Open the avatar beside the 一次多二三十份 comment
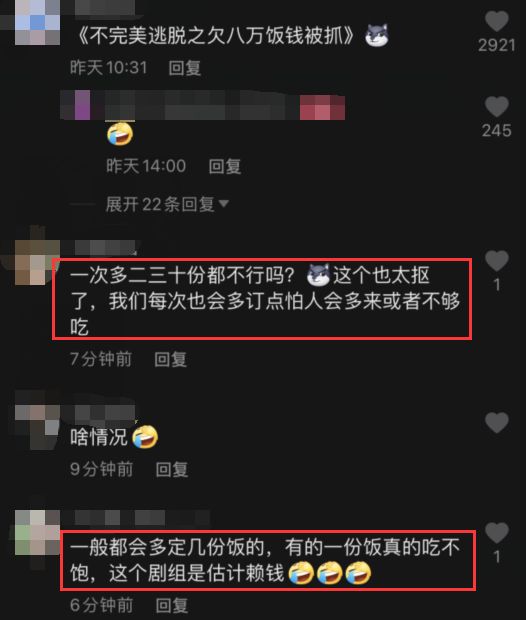 (x=38, y=263)
